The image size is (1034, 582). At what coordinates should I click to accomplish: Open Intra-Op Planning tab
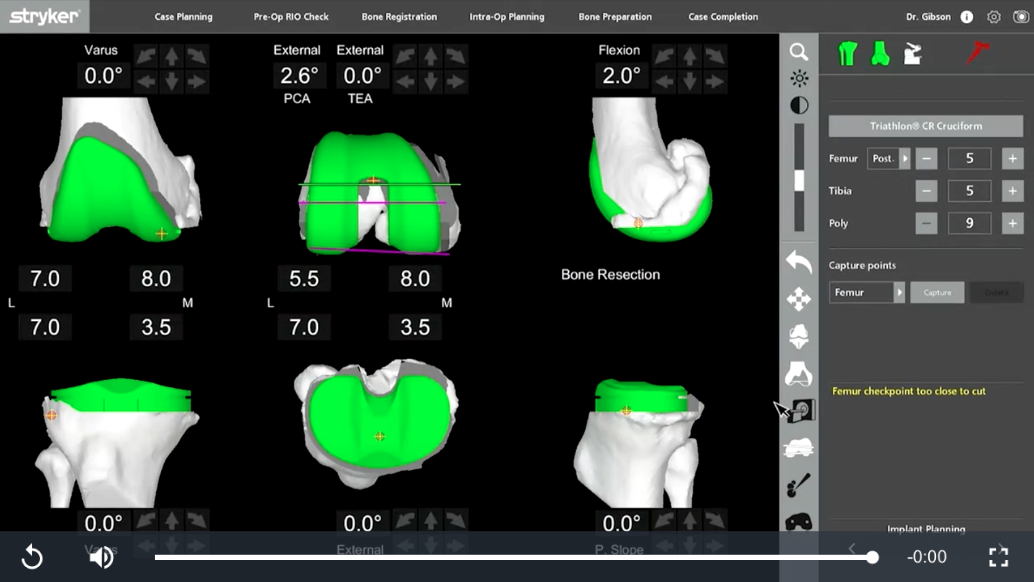coord(506,17)
